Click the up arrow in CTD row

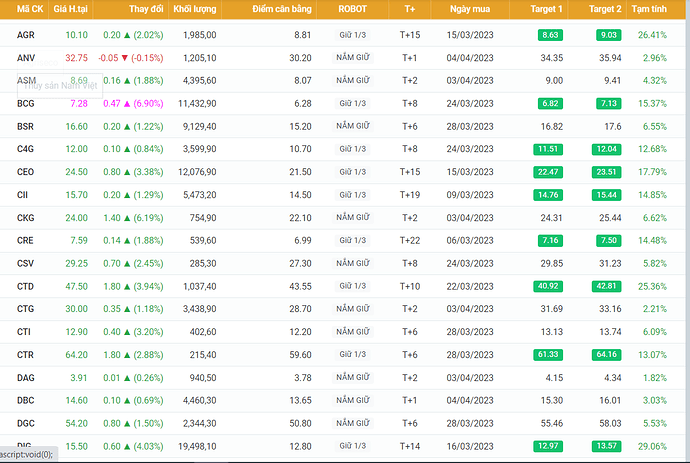pos(127,286)
